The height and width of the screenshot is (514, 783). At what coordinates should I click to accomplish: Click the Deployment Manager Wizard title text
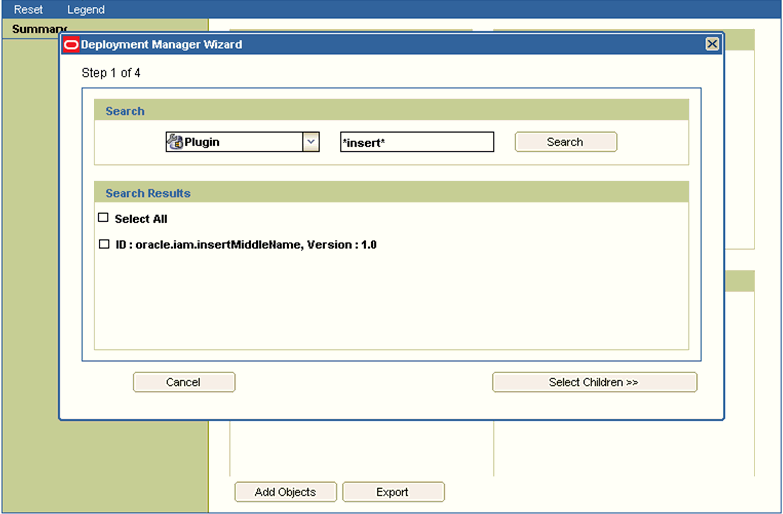click(x=161, y=44)
